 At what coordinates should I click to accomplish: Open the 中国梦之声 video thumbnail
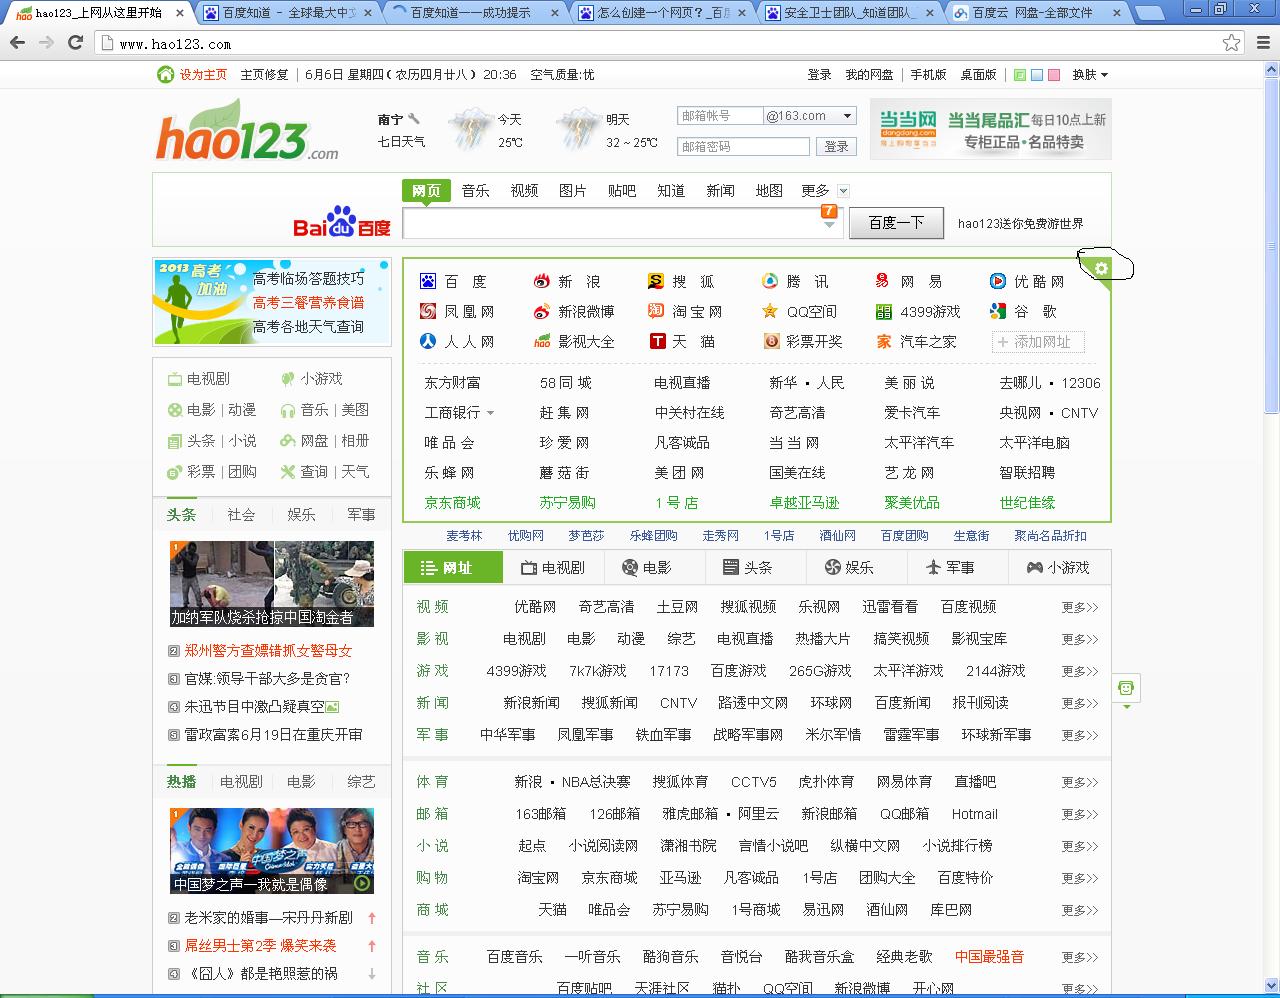click(272, 850)
